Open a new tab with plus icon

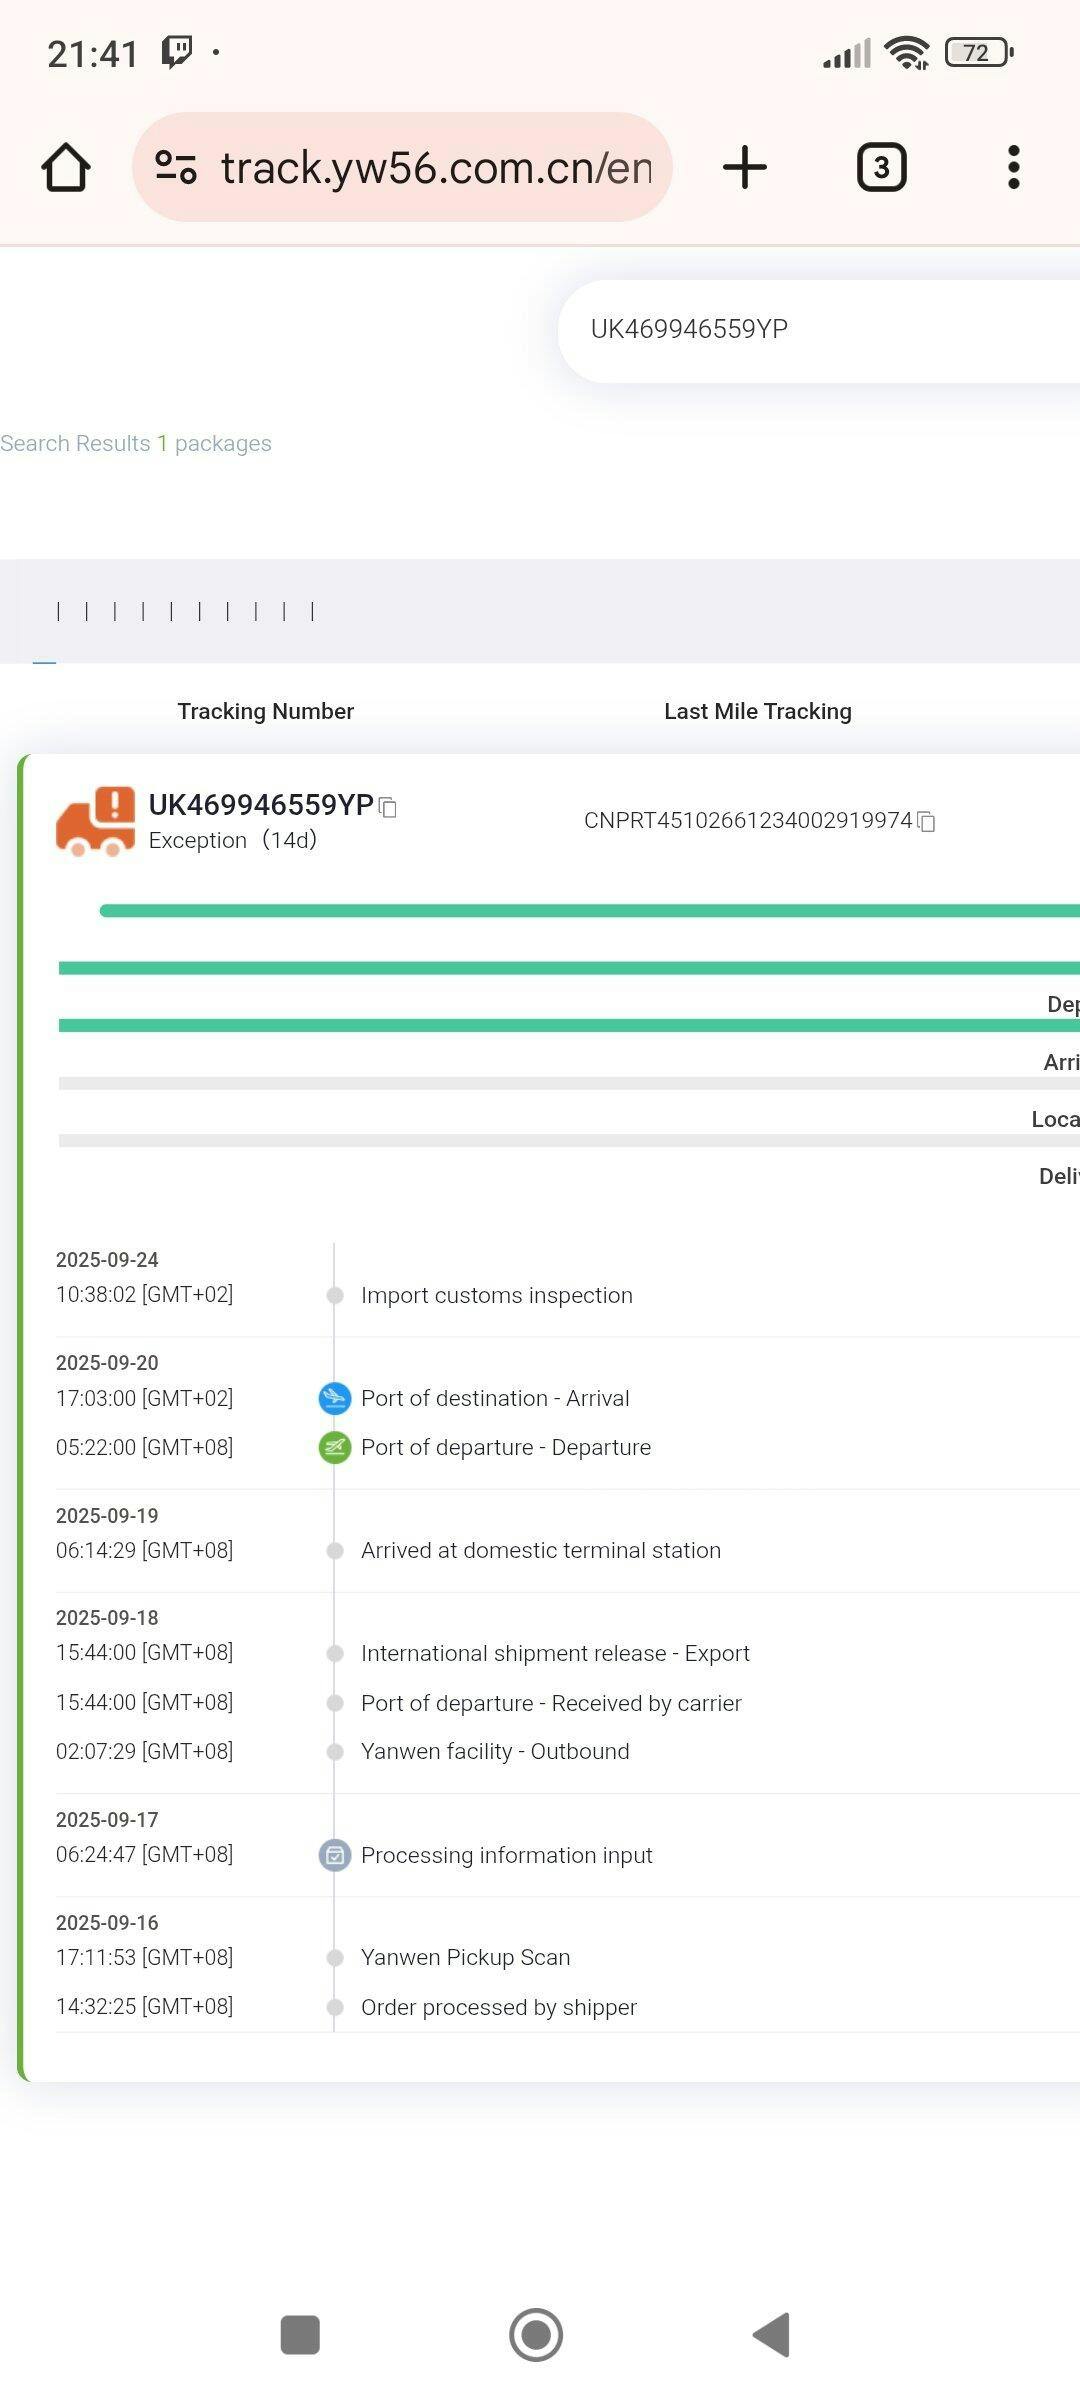click(745, 167)
